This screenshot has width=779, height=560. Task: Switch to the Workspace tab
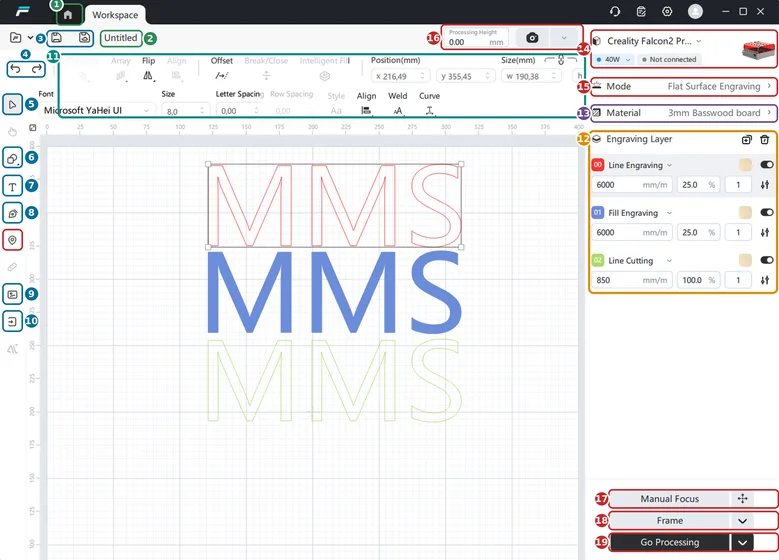click(x=115, y=15)
